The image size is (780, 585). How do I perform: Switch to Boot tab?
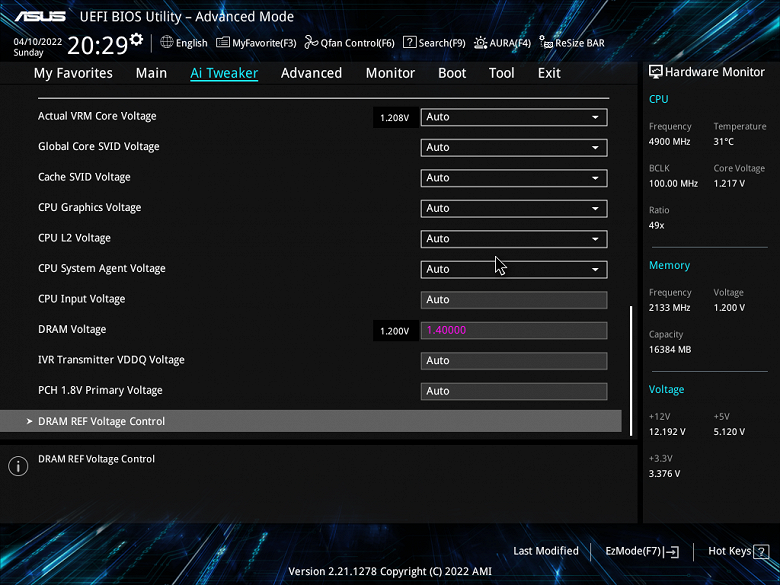452,73
